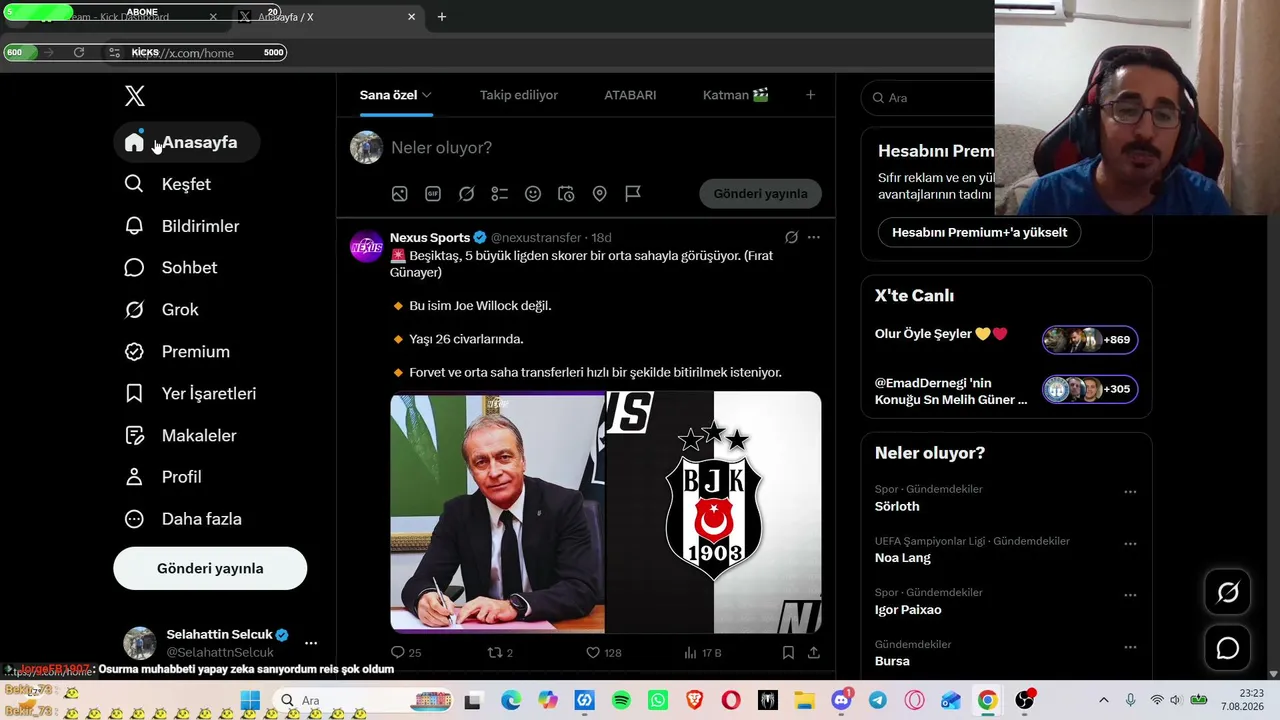The image size is (1280, 720).
Task: Close the Anasayfa / X browser tab
Action: tap(411, 17)
